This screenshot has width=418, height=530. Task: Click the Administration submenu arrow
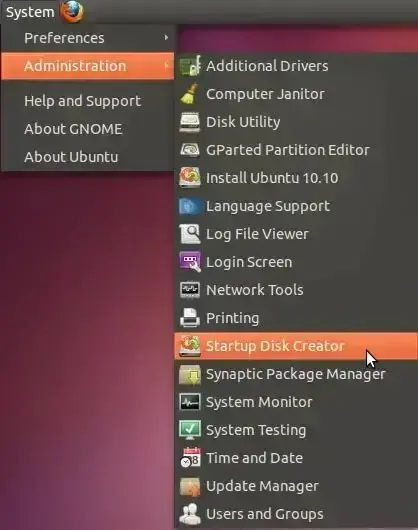tap(166, 66)
